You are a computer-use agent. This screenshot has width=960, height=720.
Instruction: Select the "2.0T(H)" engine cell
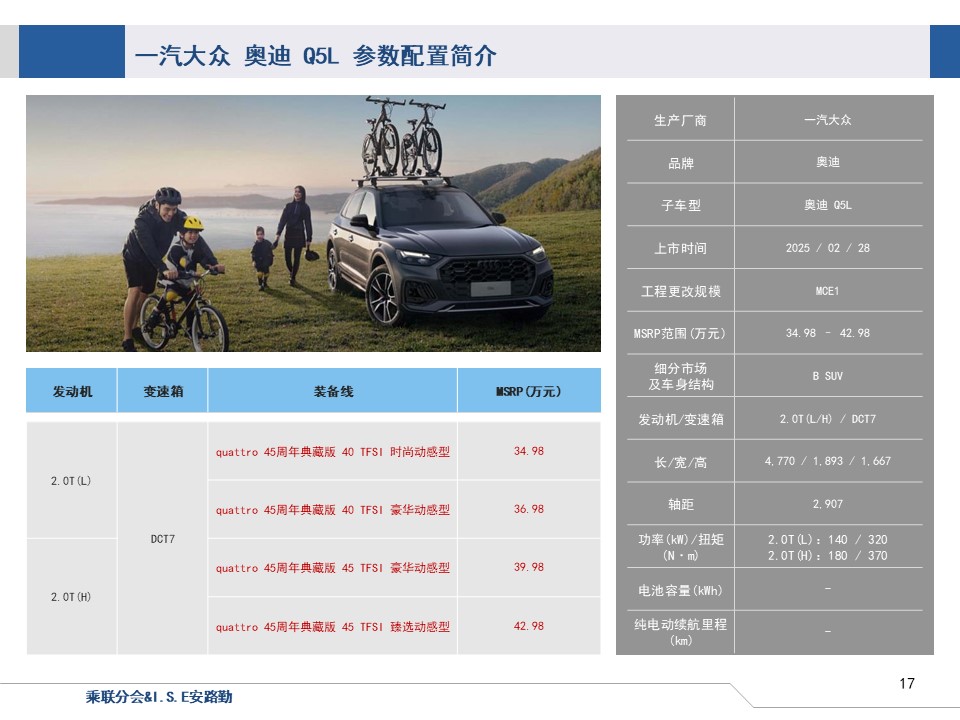(71, 597)
